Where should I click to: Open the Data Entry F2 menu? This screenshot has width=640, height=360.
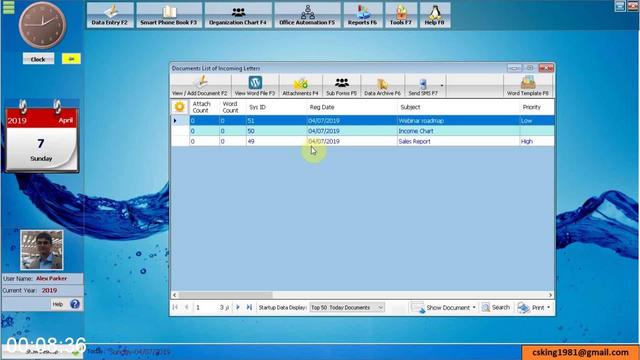(110, 15)
